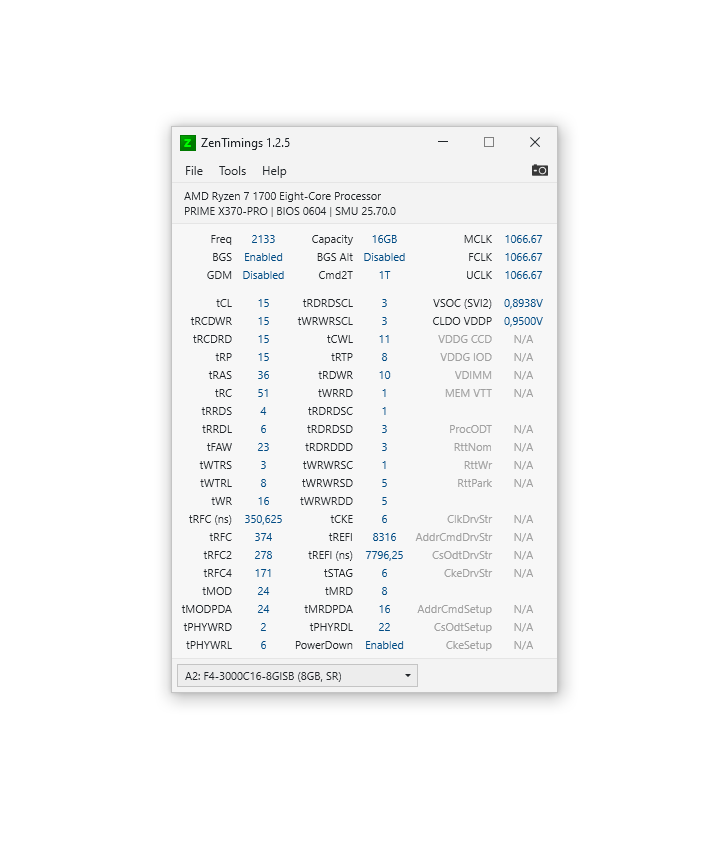Click the green ZenTimings app icon

[x=187, y=143]
